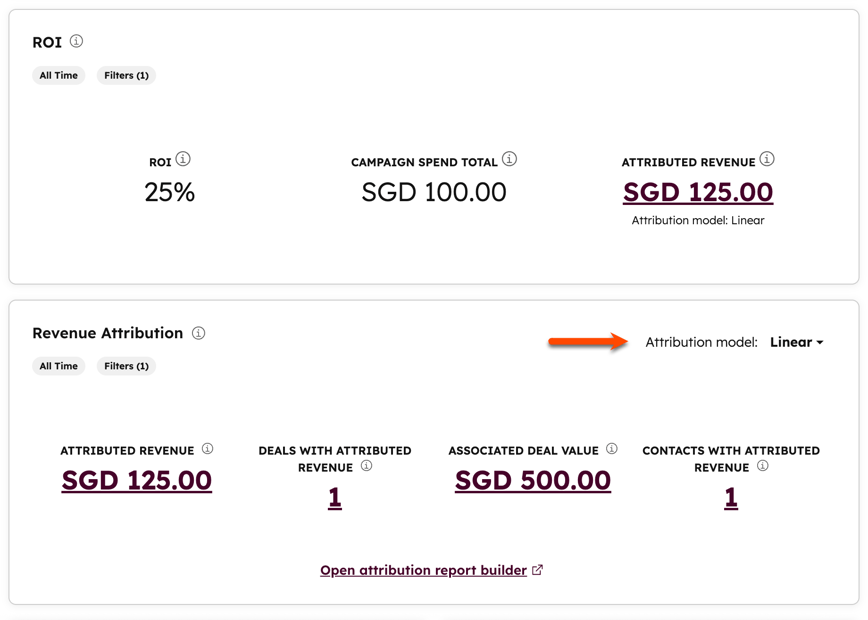Viewport: 868px width, 620px height.
Task: Click the SGD 500.00 Associated Deal Value link
Action: point(532,480)
